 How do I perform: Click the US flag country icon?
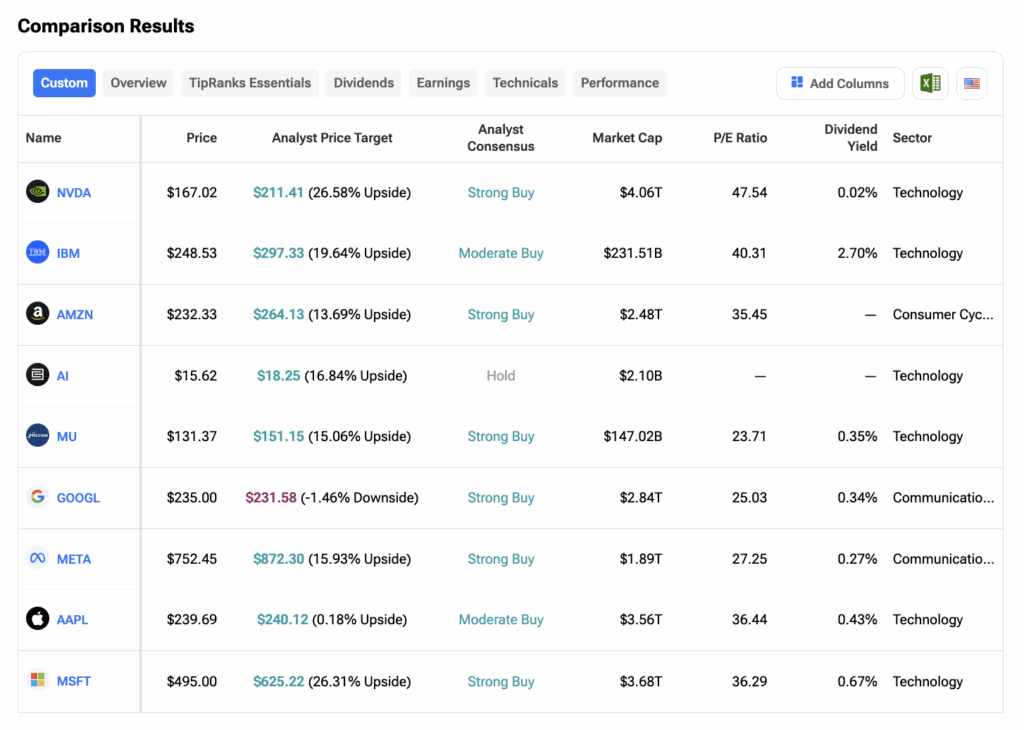coord(971,84)
